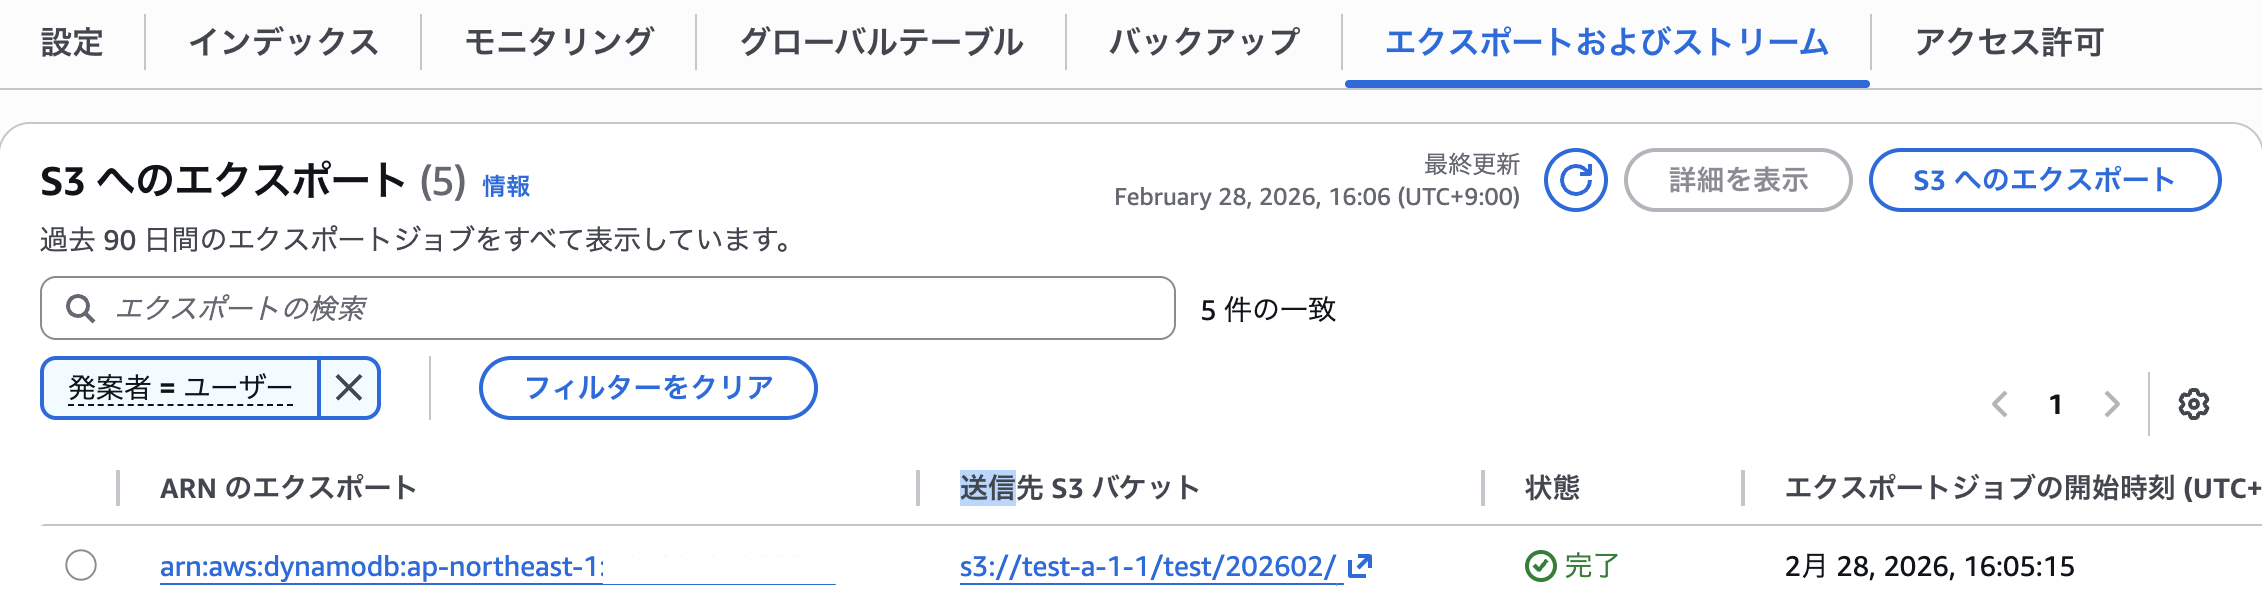Open the 設定 tab
Image resolution: width=2262 pixels, height=602 pixels.
pyautogui.click(x=74, y=42)
